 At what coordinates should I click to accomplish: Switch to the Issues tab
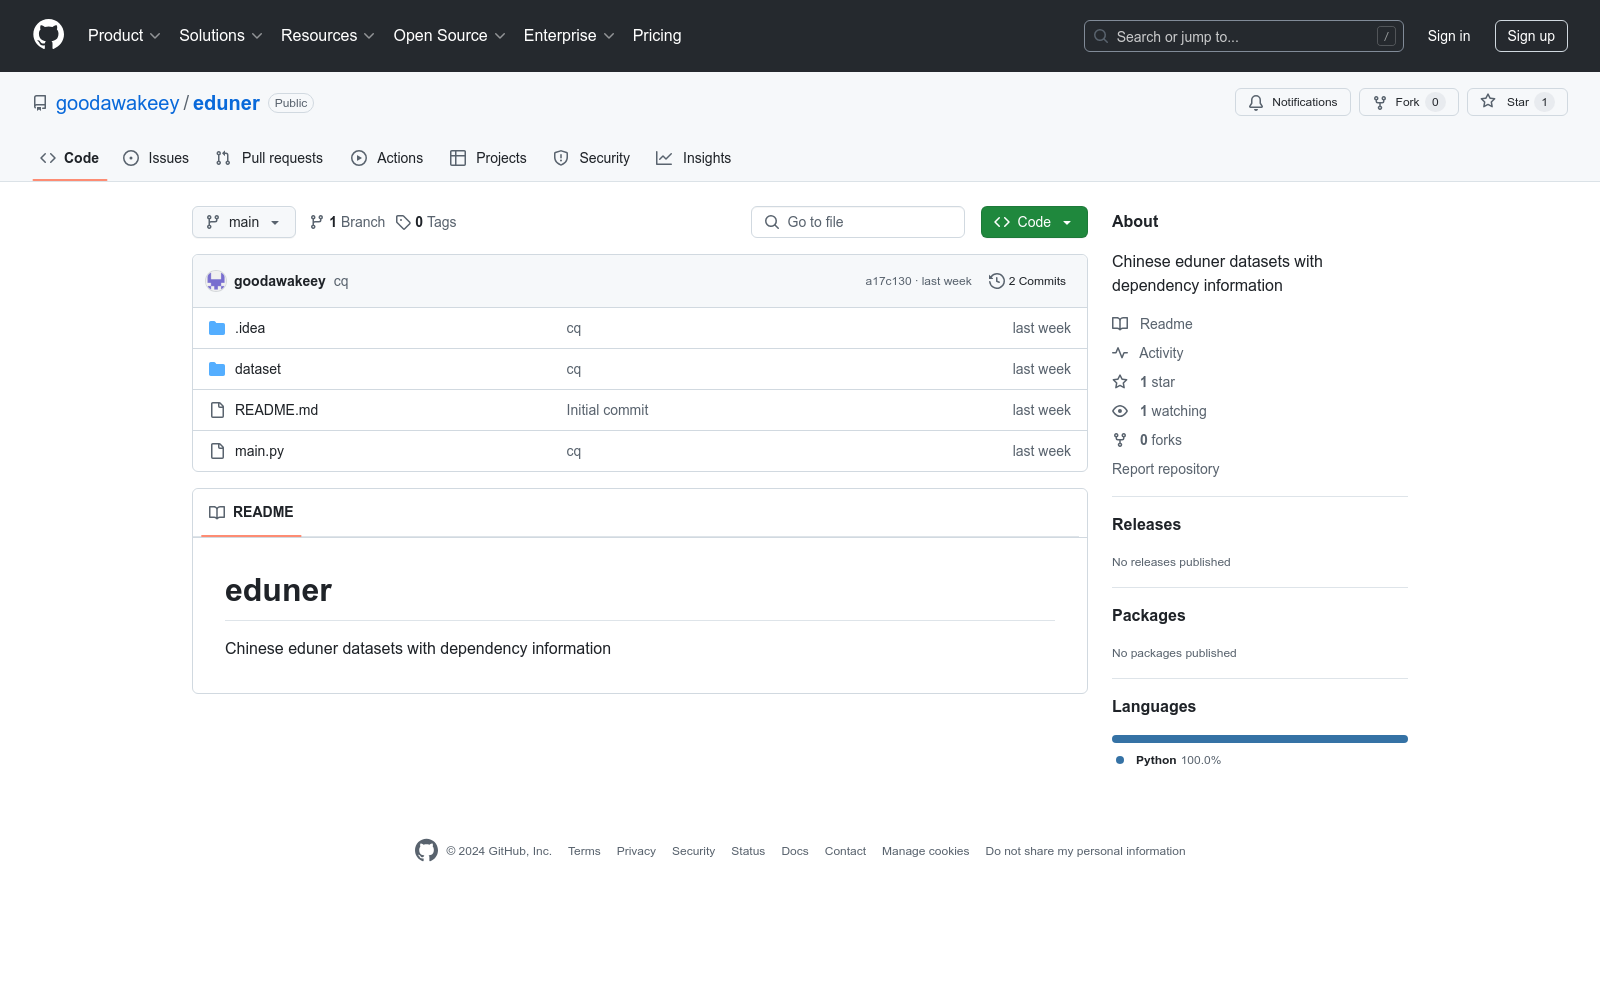pyautogui.click(x=156, y=158)
